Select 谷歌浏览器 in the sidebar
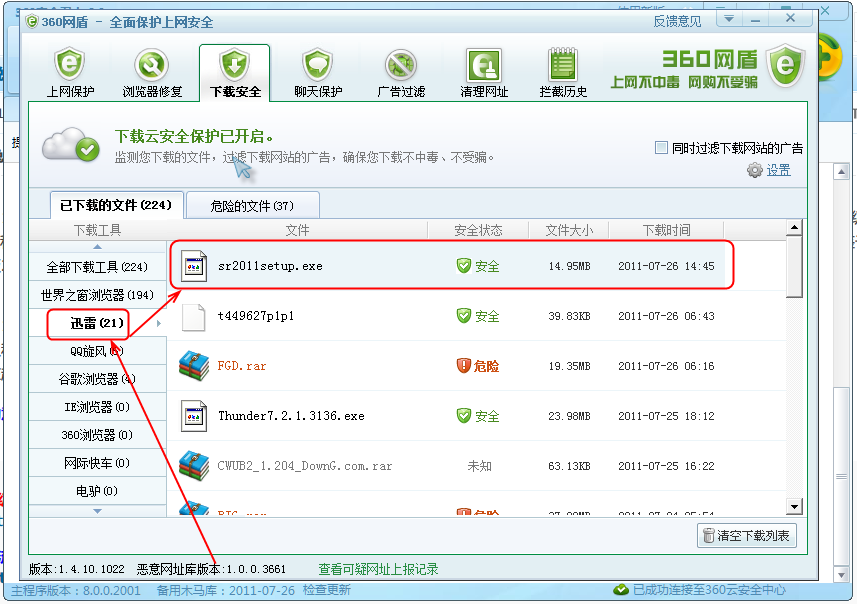The image size is (857, 604). point(97,379)
